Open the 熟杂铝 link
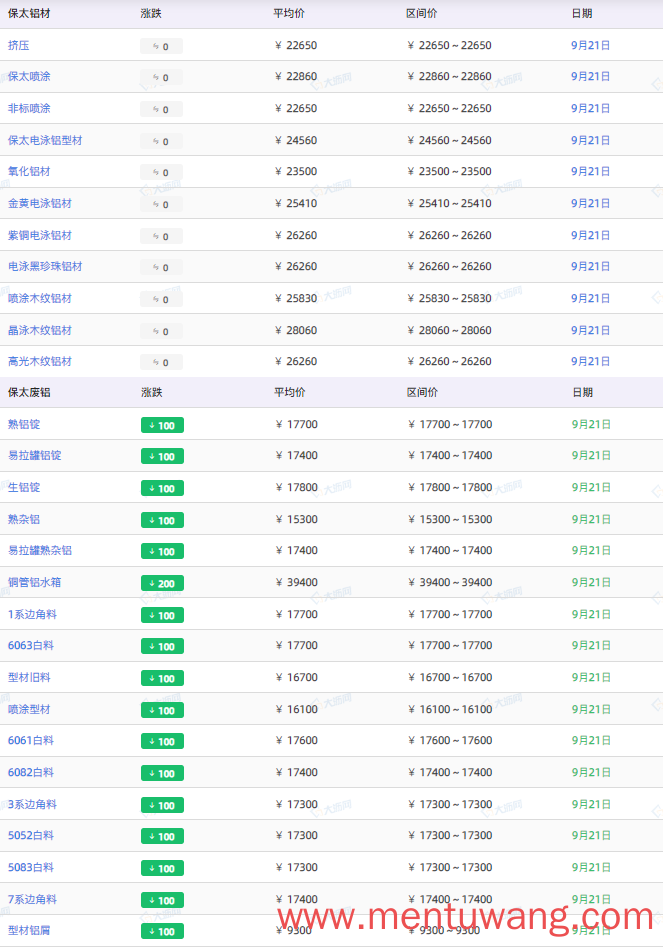The image size is (663, 947). click(24, 519)
